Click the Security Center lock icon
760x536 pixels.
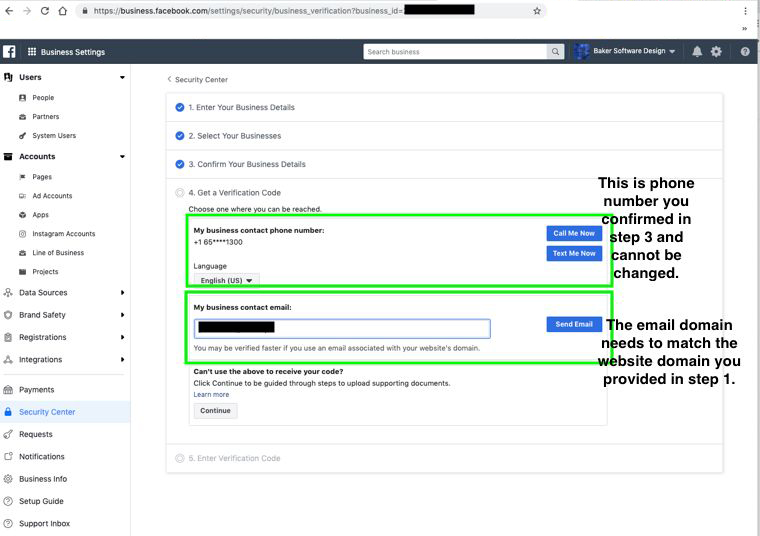point(8,412)
